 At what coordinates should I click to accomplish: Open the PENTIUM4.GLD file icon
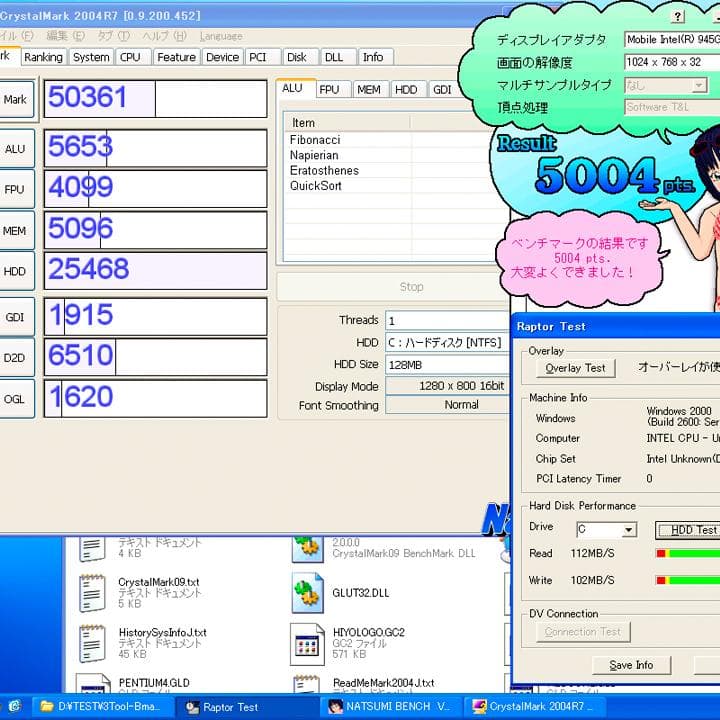click(x=93, y=683)
